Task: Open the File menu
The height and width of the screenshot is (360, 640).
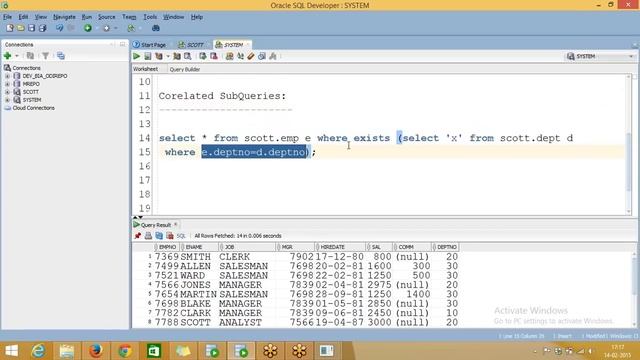Action: [x=7, y=17]
